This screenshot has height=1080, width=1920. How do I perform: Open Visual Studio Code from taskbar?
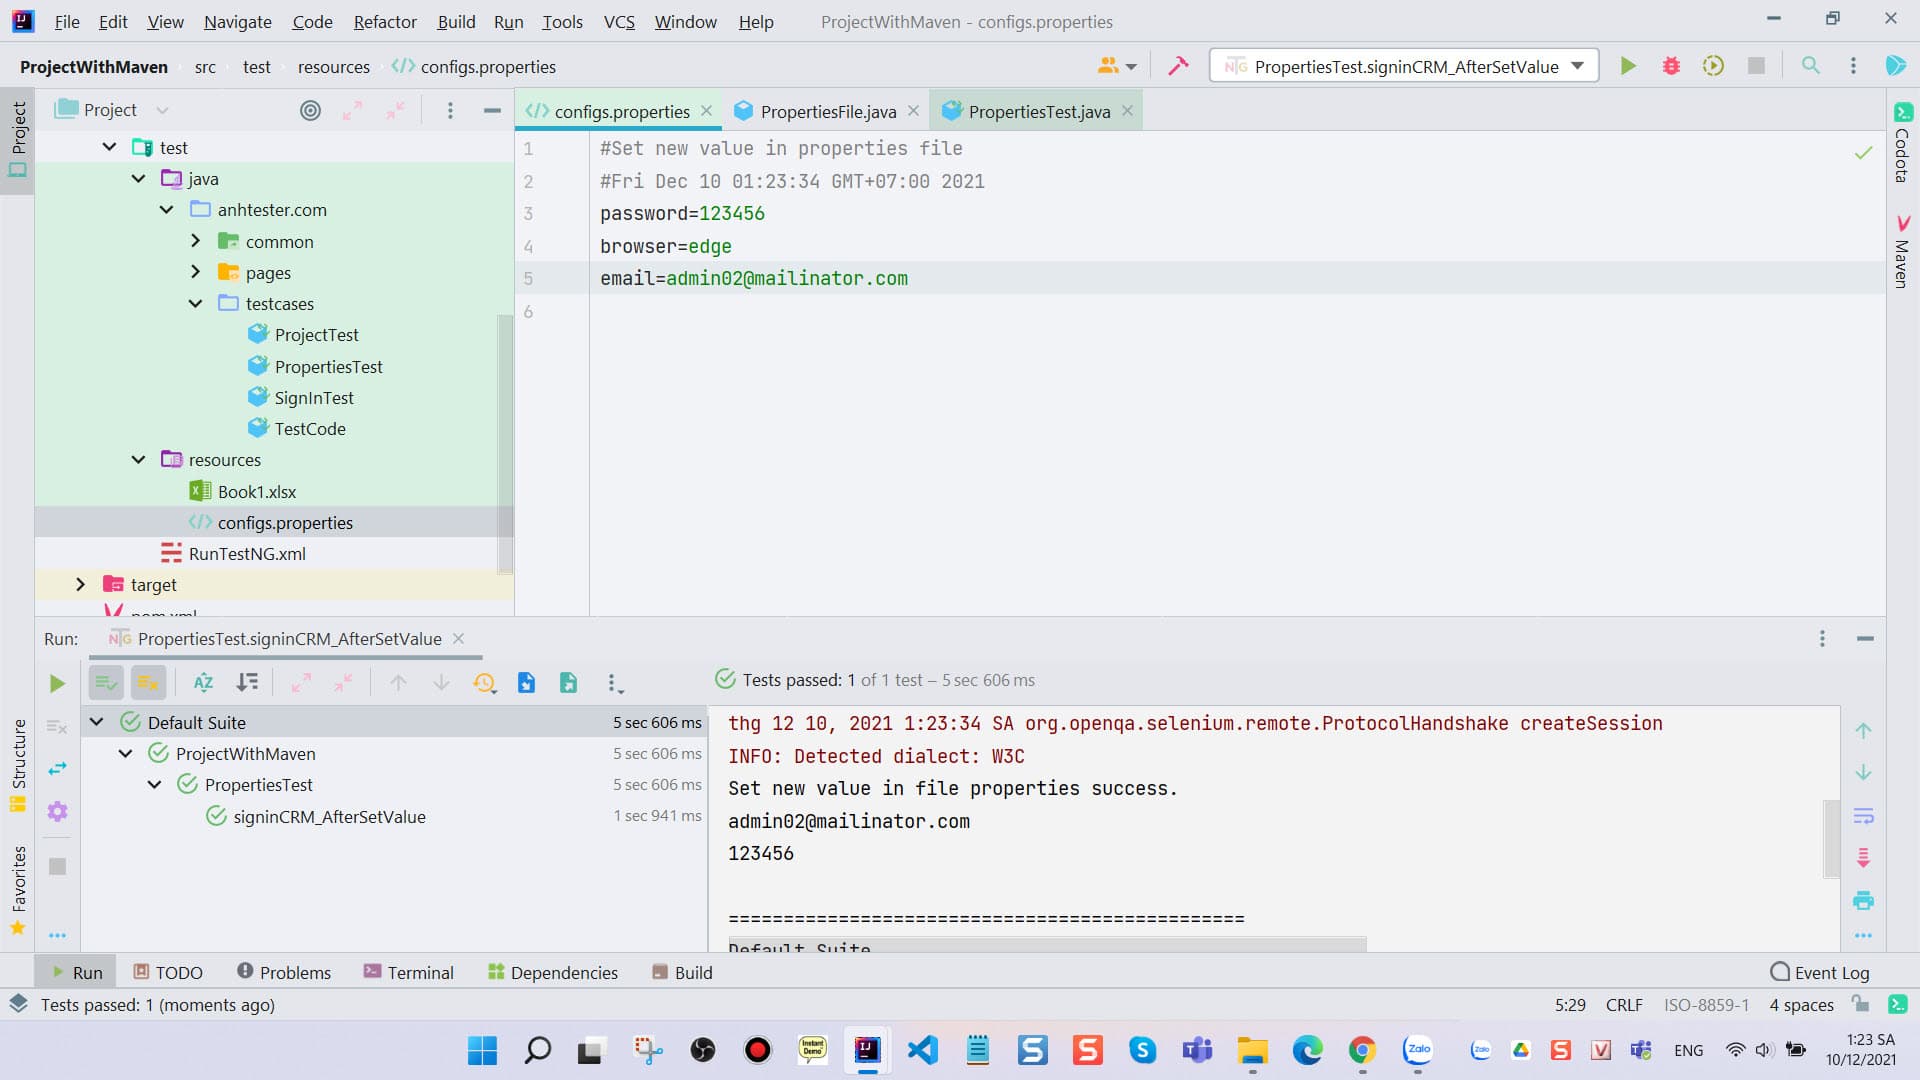pos(922,1050)
